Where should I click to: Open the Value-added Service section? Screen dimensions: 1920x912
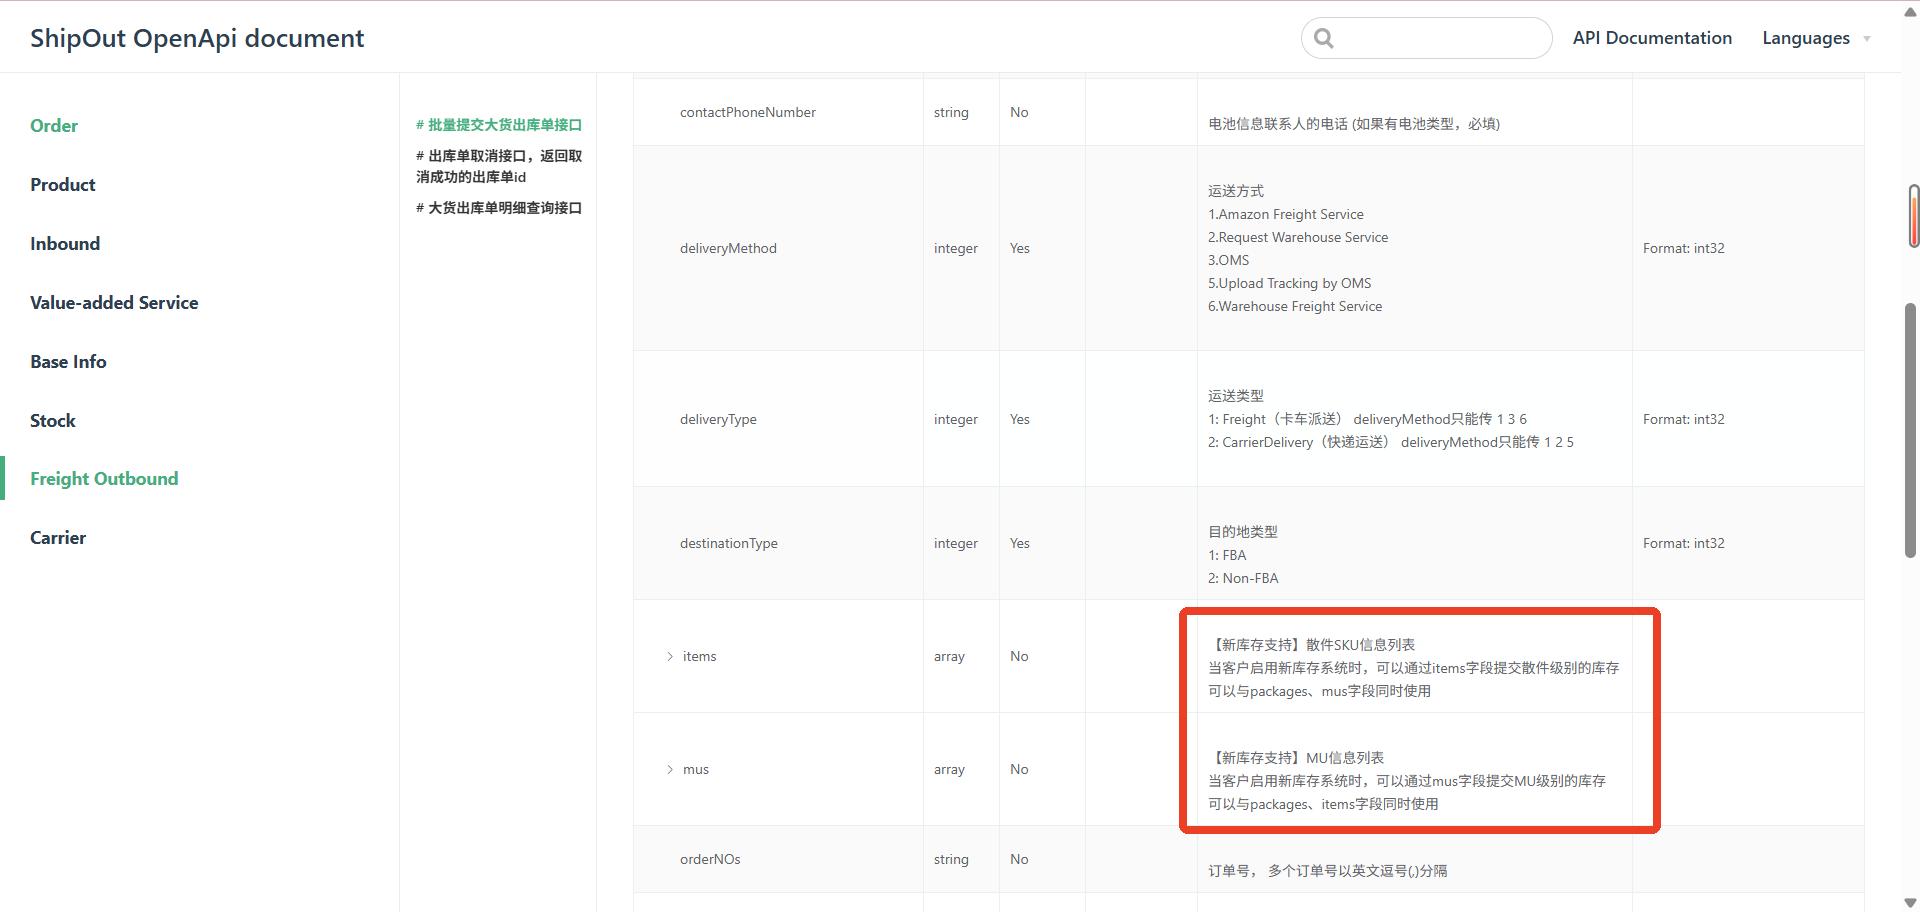[x=114, y=303]
